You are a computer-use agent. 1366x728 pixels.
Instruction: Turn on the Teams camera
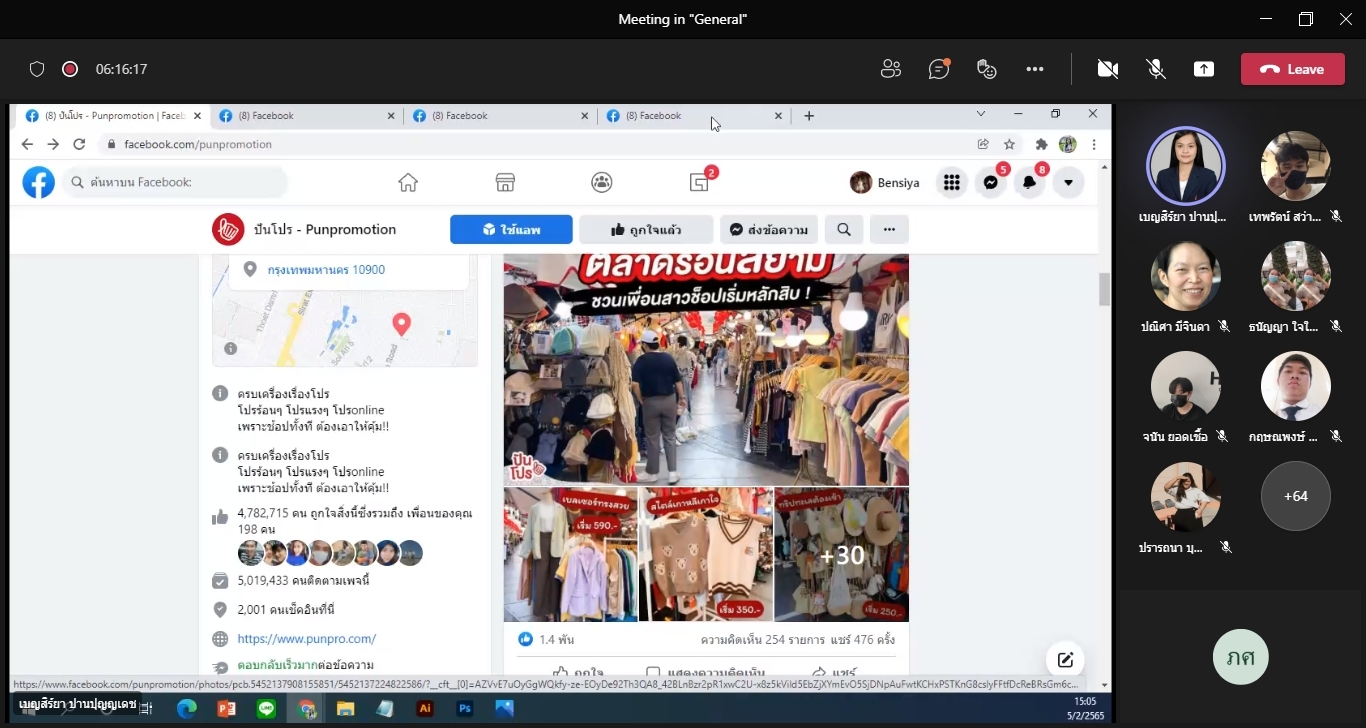coord(1107,69)
